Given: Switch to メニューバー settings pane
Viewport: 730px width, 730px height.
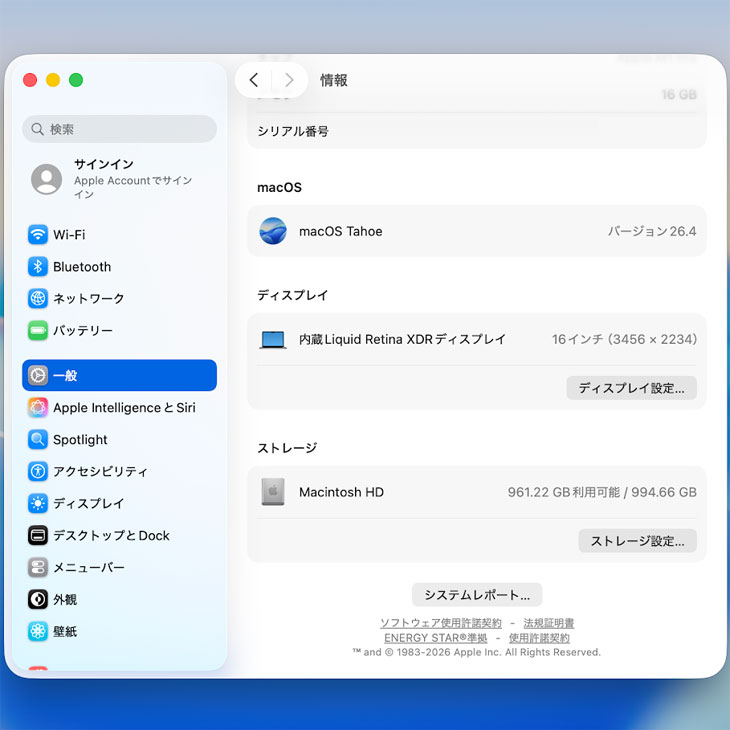Looking at the screenshot, I should [x=88, y=568].
